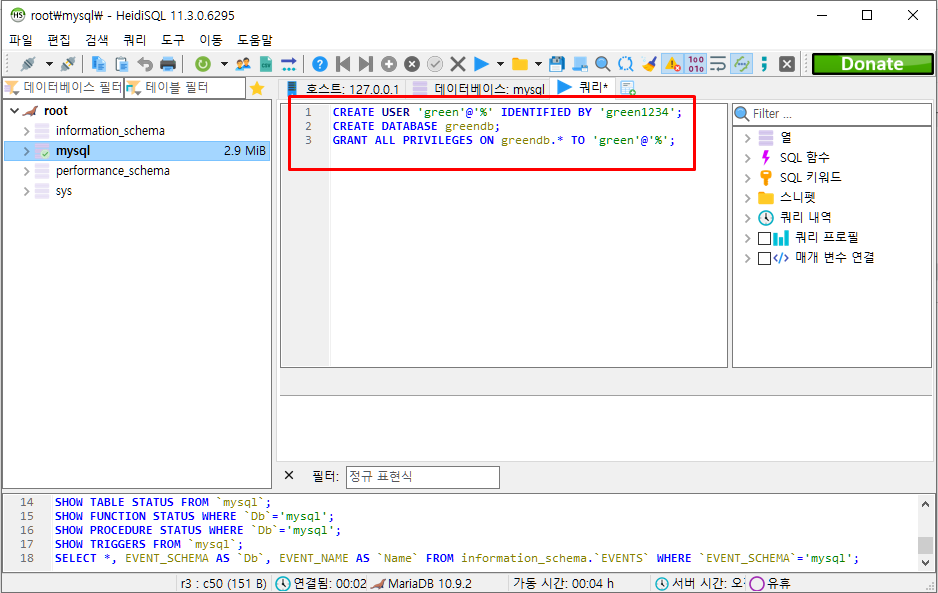Click the save floppy disk icon

(557, 64)
